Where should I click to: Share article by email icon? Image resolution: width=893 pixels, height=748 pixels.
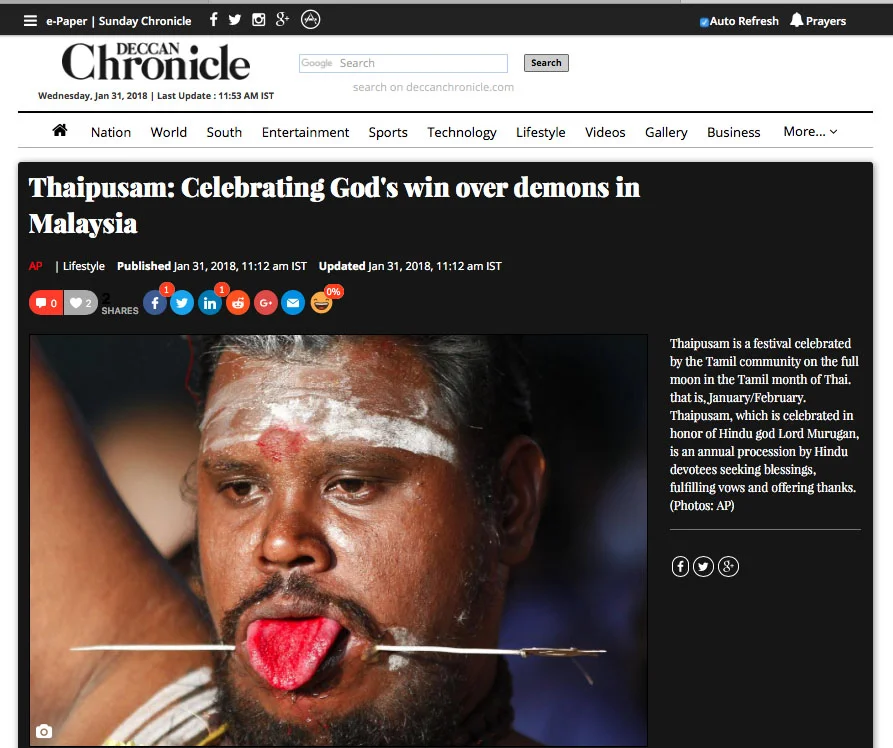point(293,303)
